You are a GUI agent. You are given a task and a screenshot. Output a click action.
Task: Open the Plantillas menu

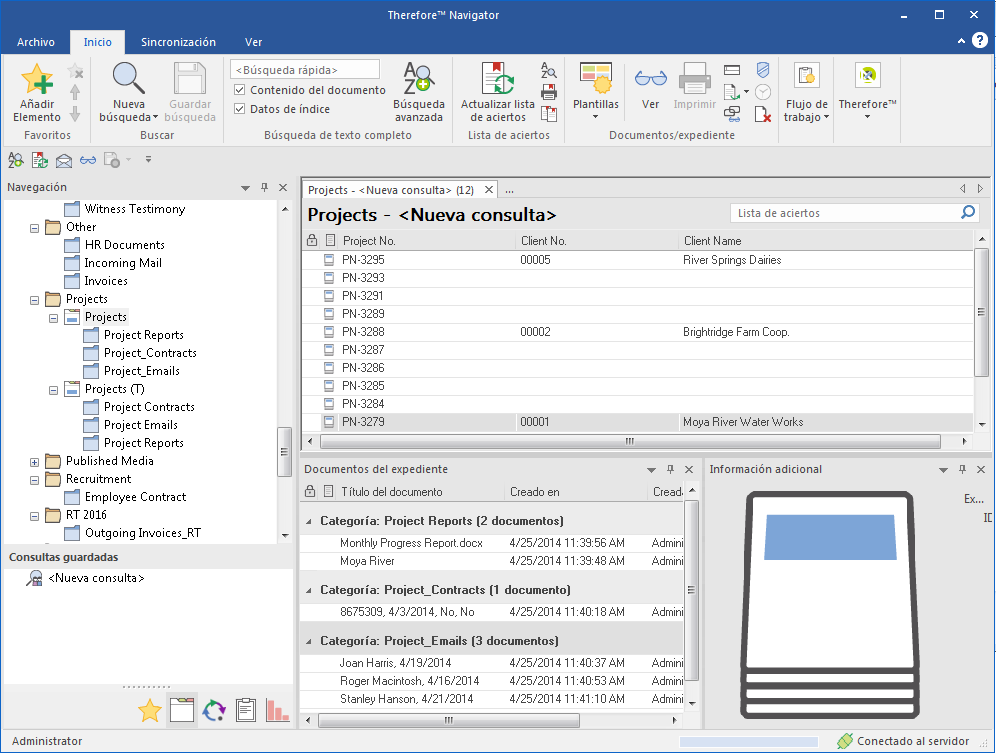[595, 92]
